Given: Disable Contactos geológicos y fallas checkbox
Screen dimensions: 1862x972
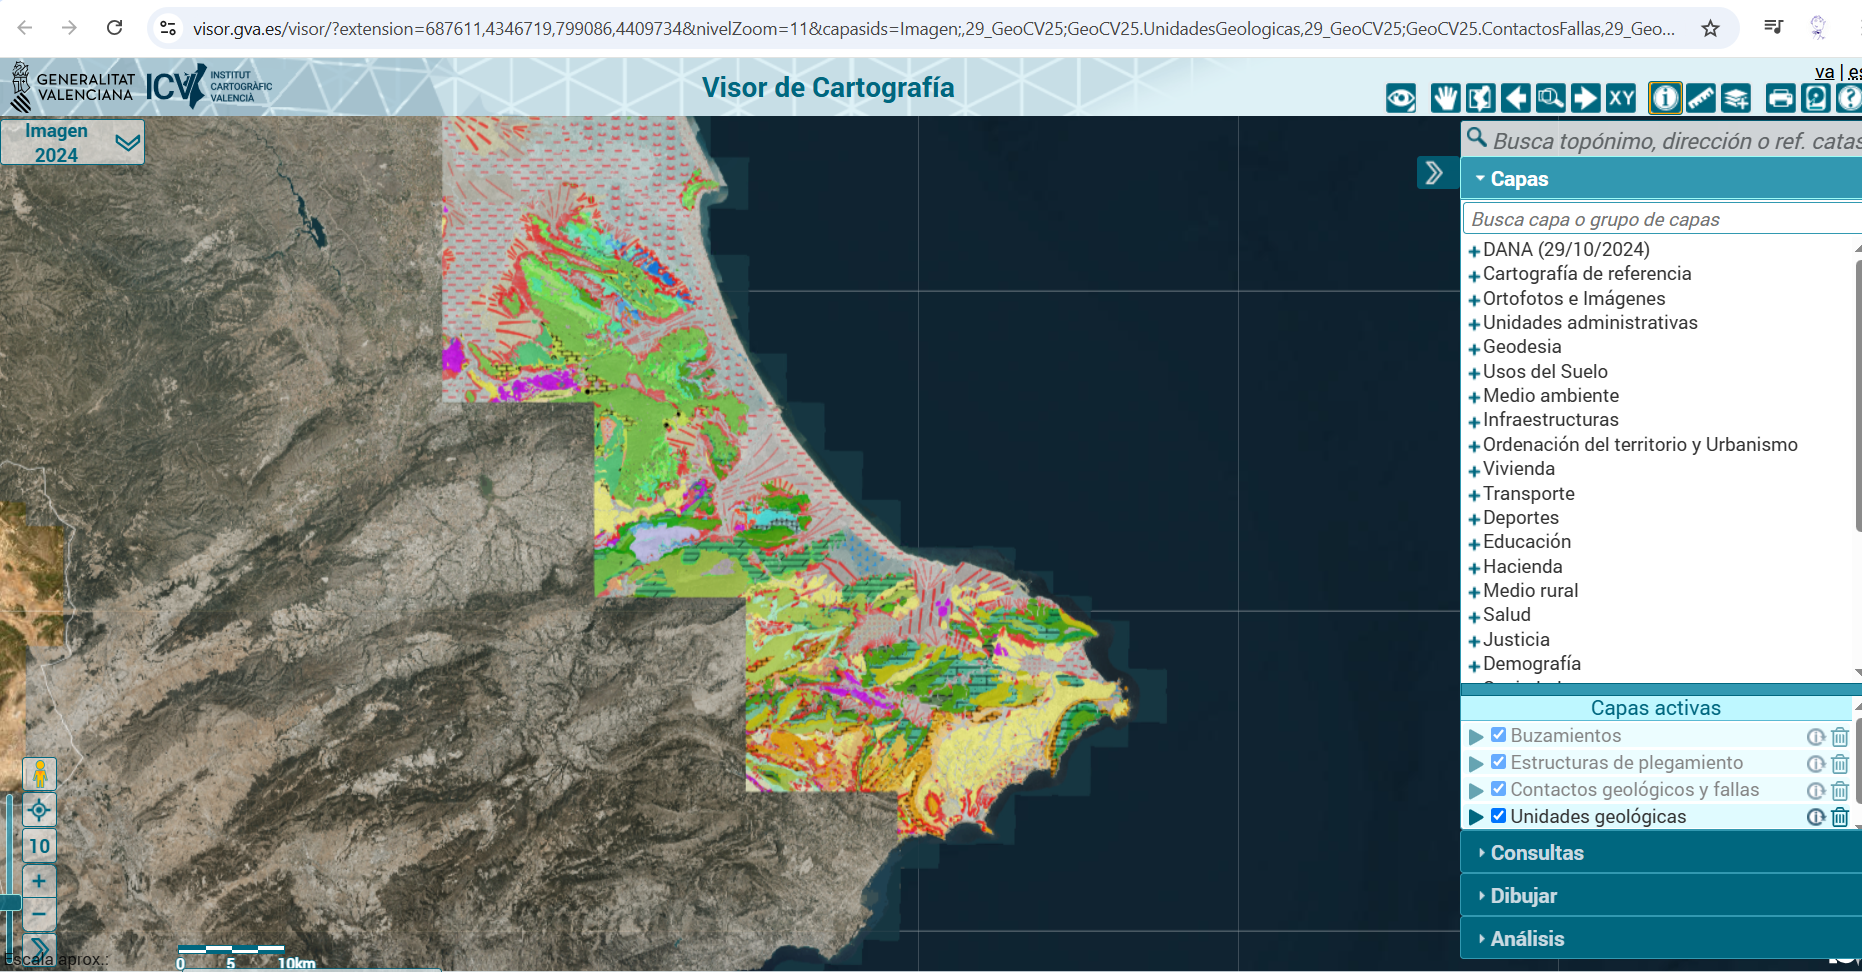Looking at the screenshot, I should click(1498, 789).
